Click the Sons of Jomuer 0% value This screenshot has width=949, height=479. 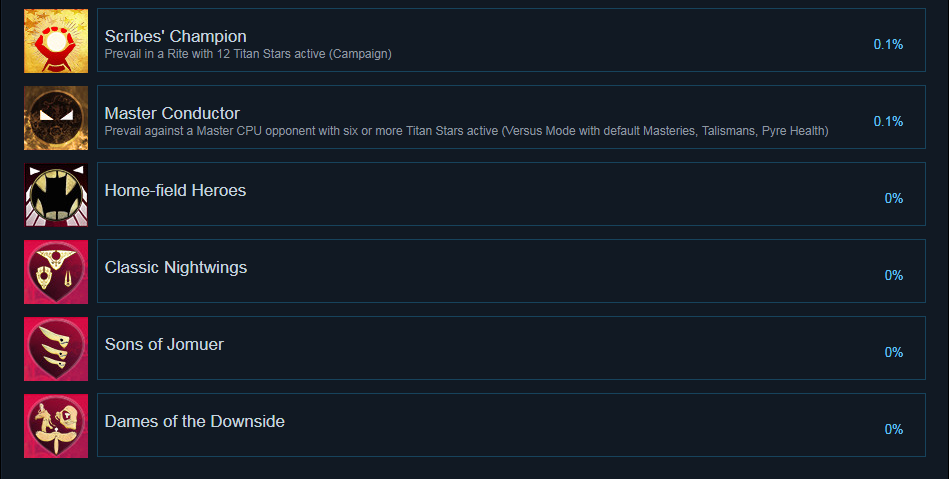[894, 352]
